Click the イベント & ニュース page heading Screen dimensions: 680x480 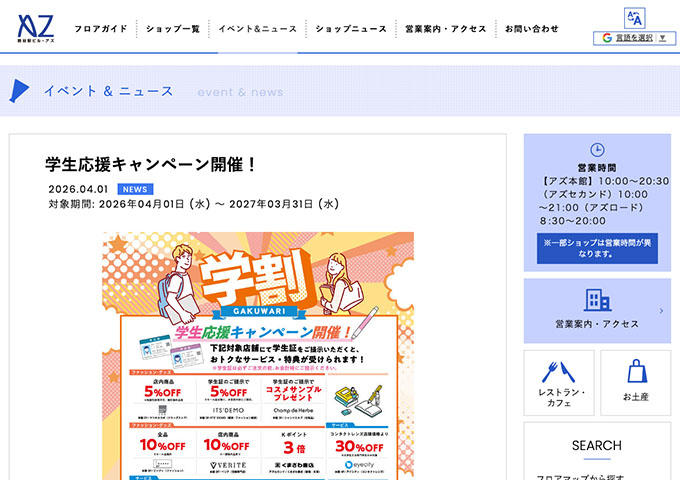[108, 91]
